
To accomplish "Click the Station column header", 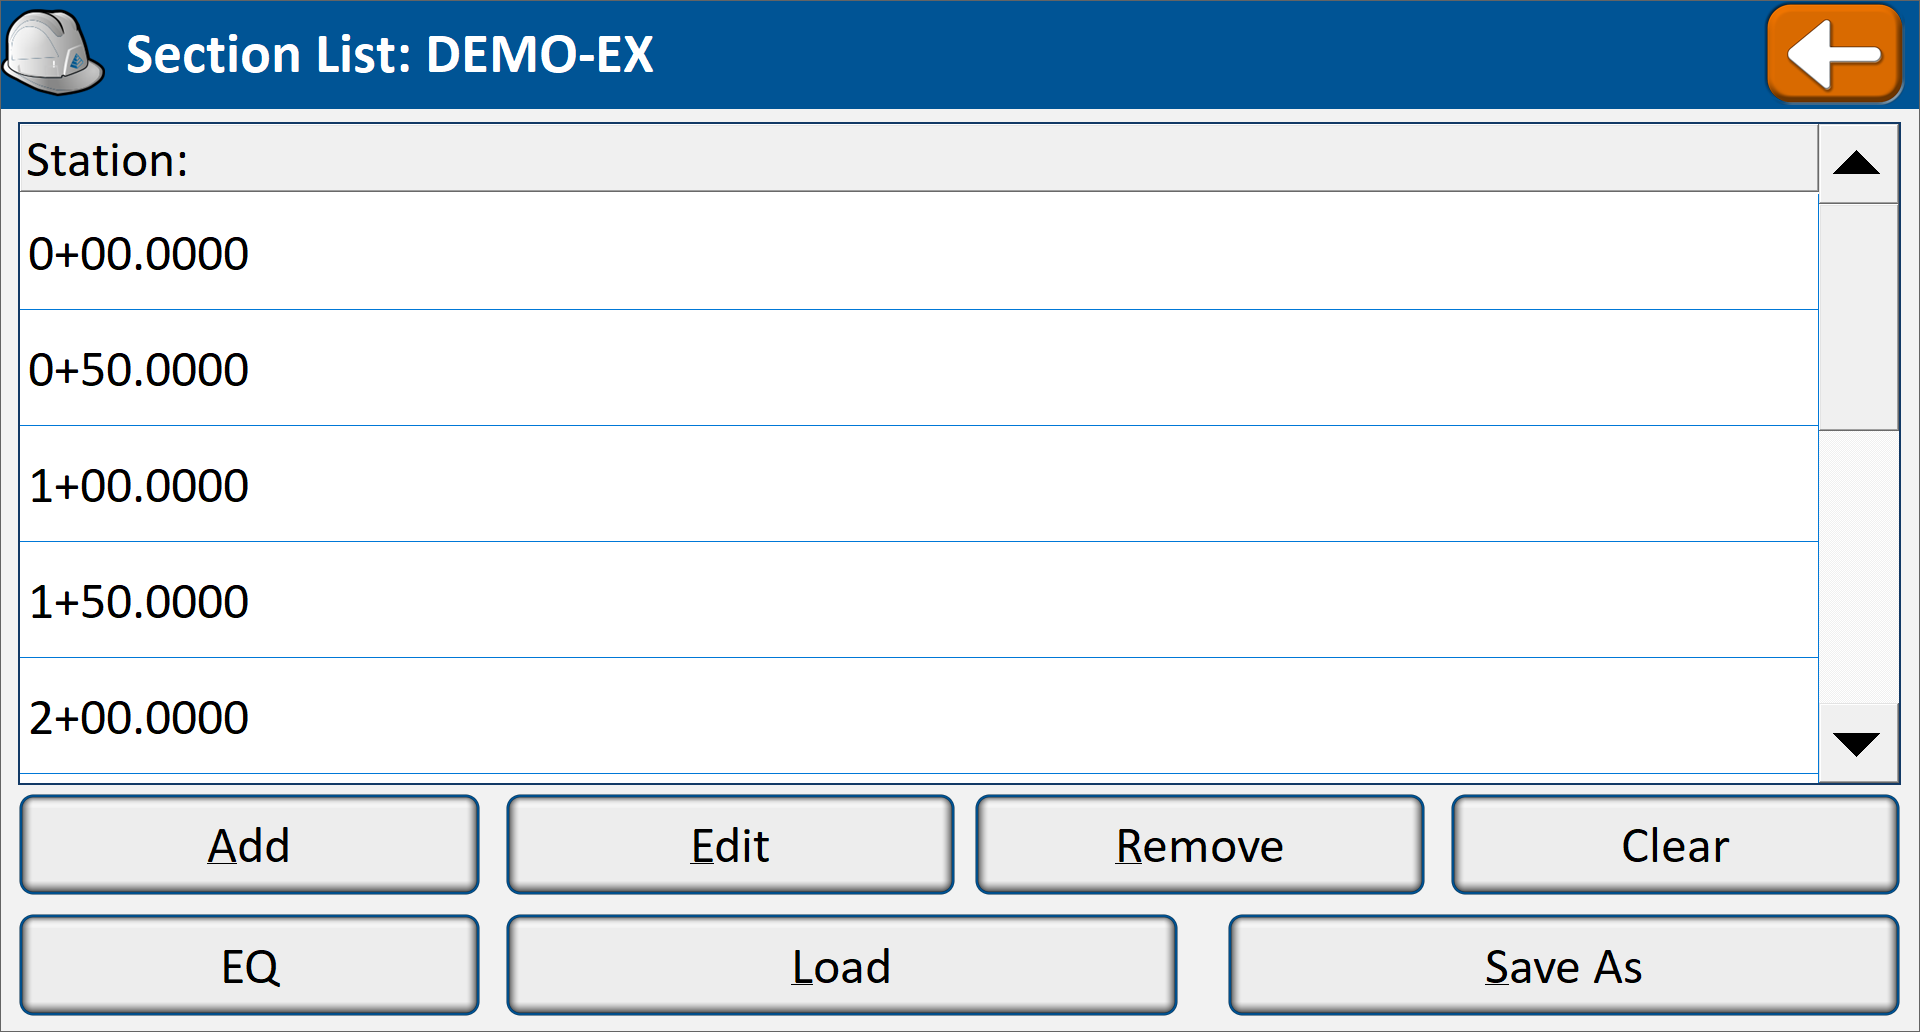I will point(918,159).
